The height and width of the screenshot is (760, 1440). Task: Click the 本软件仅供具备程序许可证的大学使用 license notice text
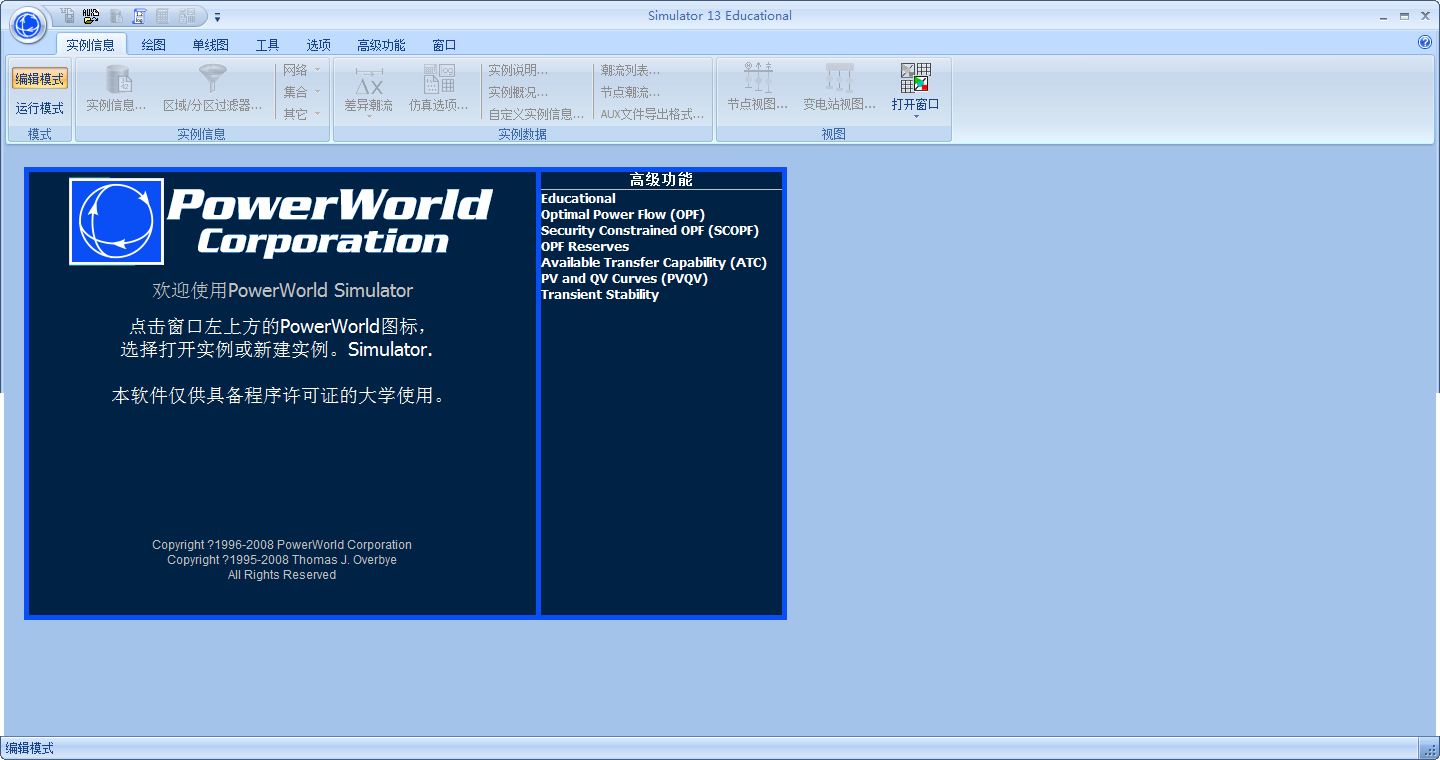[x=277, y=395]
